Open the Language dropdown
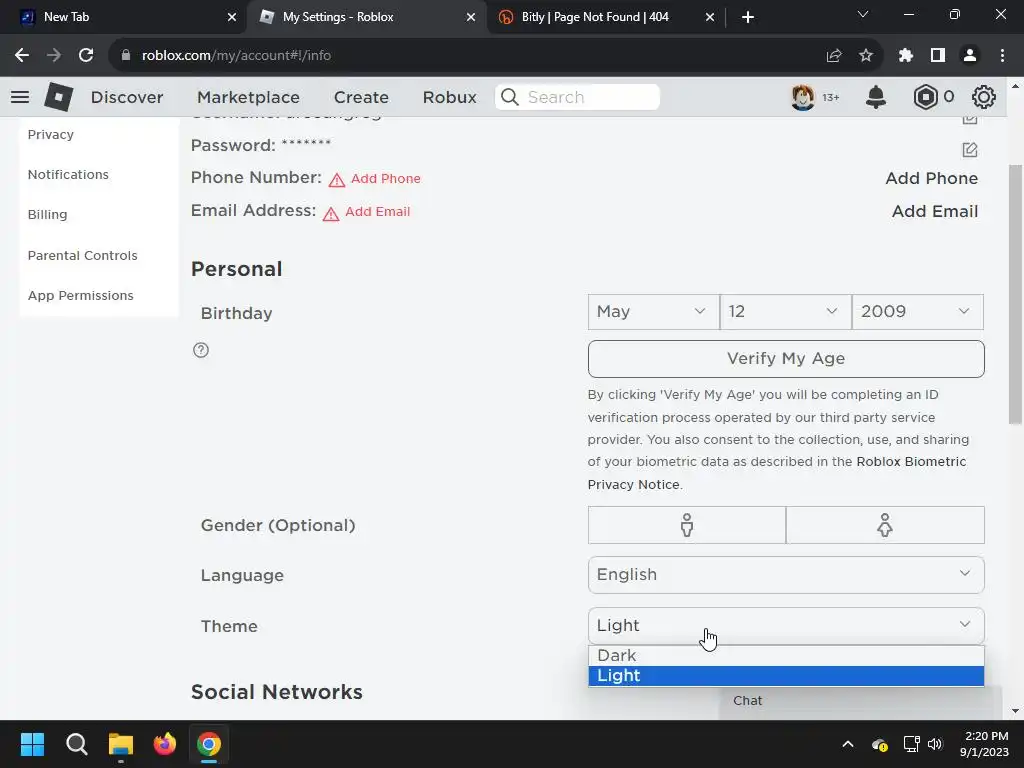The height and width of the screenshot is (768, 1024). (786, 575)
